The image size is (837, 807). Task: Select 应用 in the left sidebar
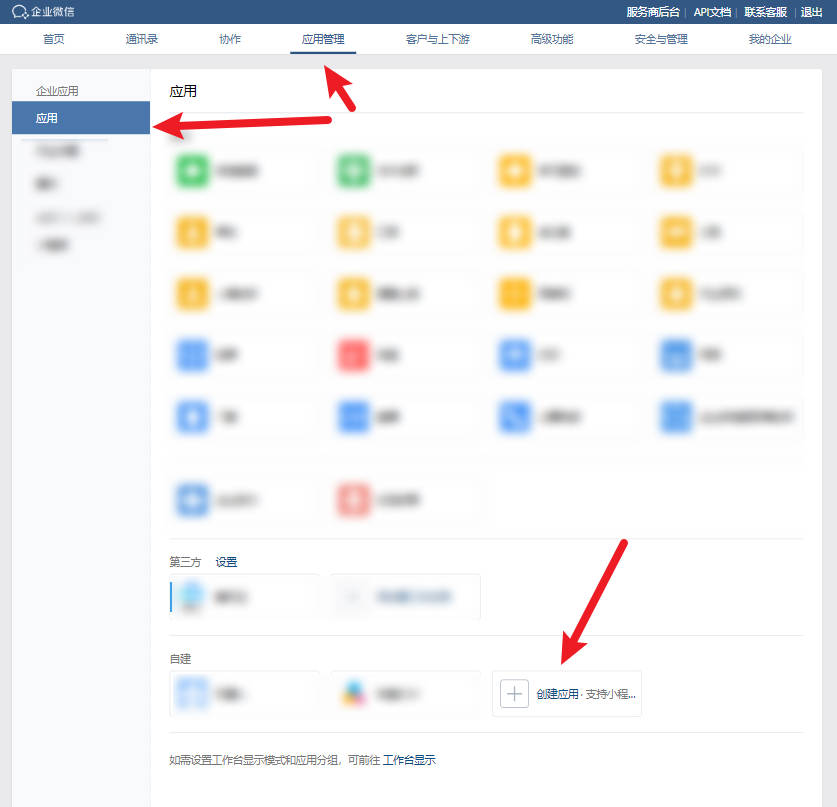(x=81, y=117)
